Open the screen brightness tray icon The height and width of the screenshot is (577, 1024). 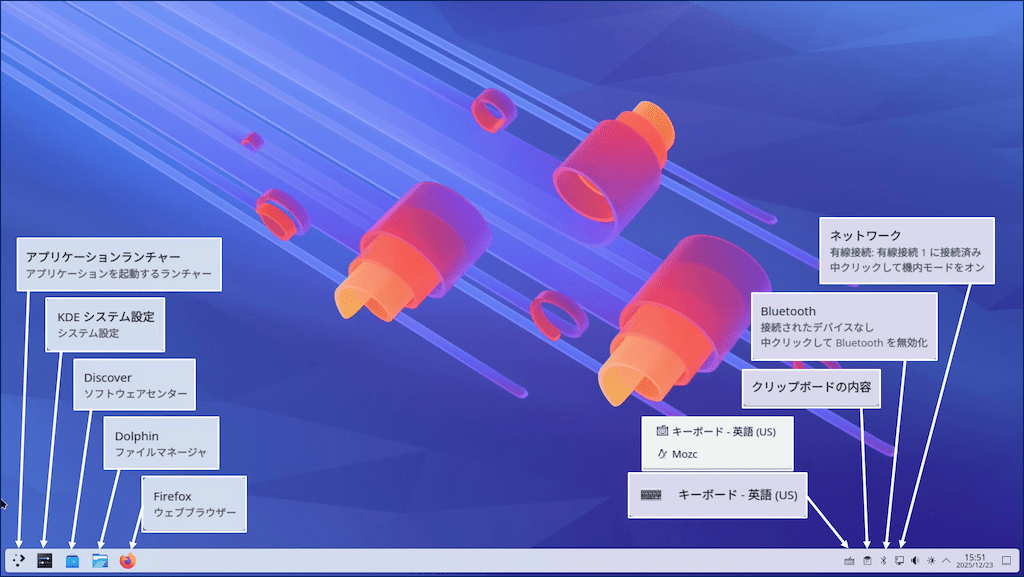tap(931, 561)
